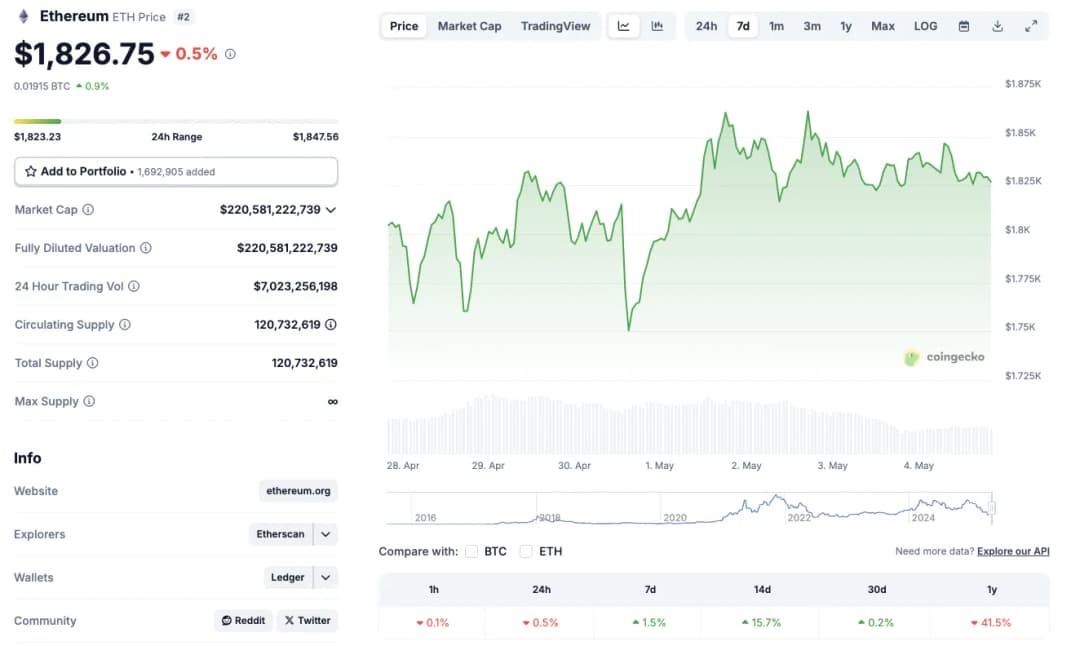Image resolution: width=1080 pixels, height=646 pixels.
Task: Switch to line chart view icon
Action: [x=624, y=26]
